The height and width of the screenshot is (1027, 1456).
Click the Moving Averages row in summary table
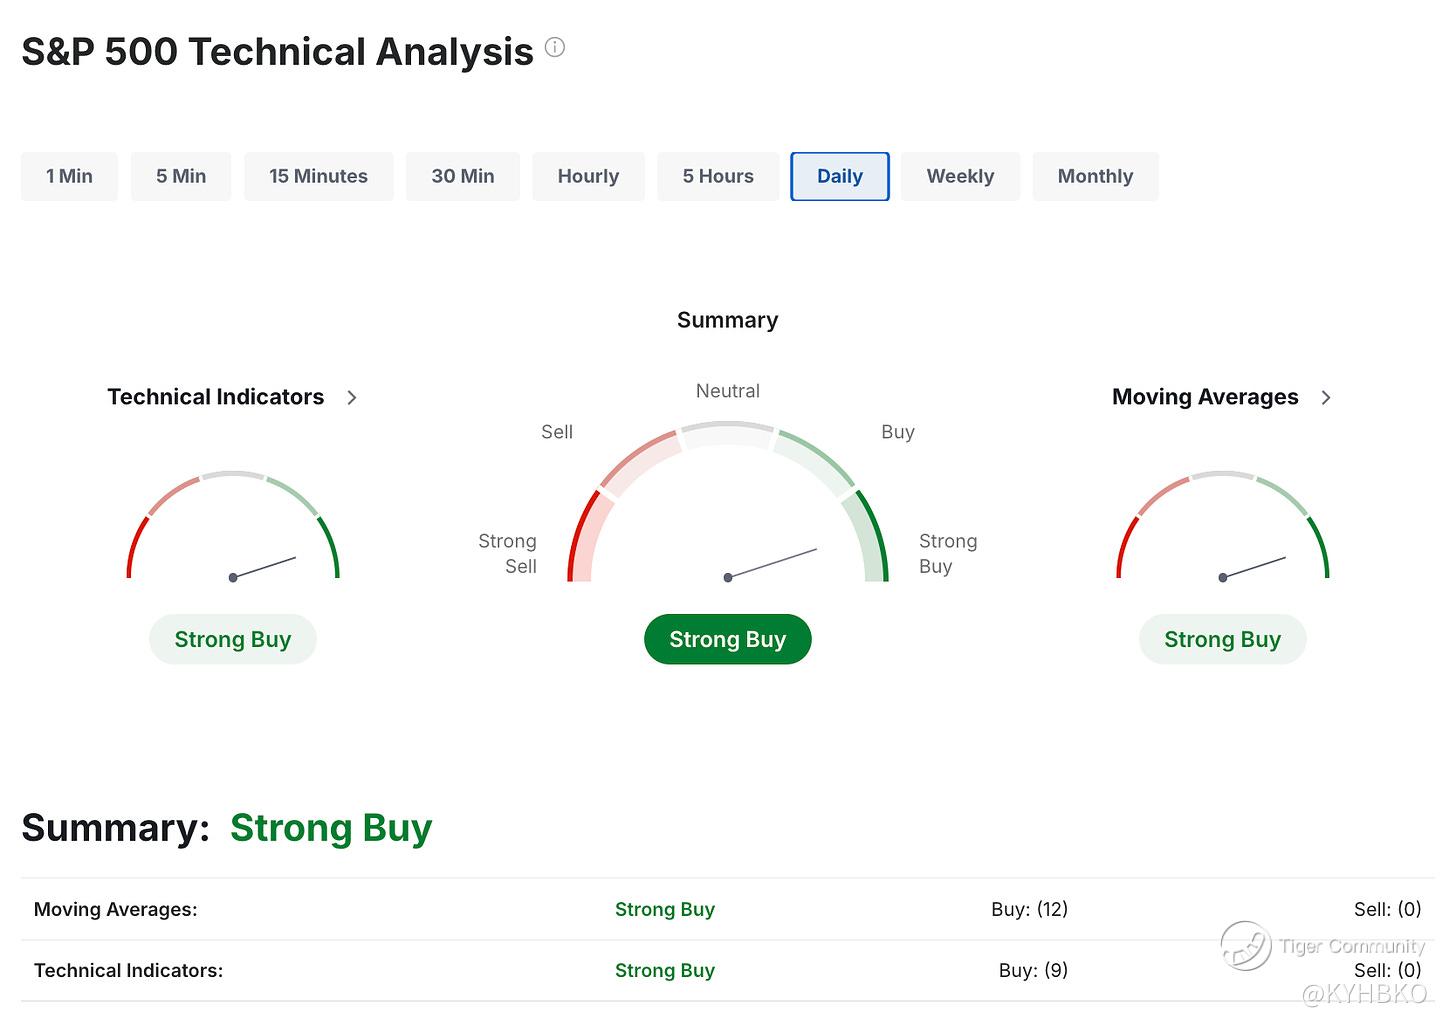[727, 909]
